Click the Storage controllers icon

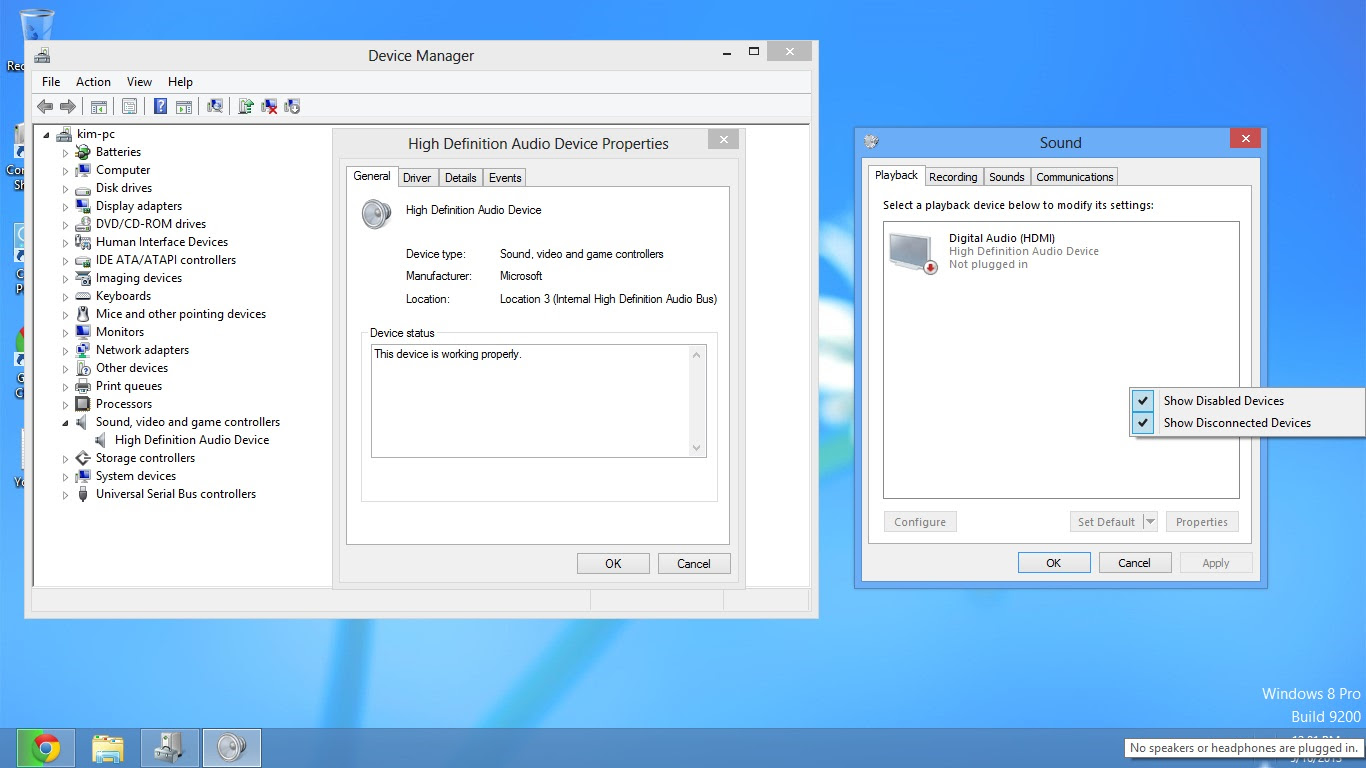[83, 458]
